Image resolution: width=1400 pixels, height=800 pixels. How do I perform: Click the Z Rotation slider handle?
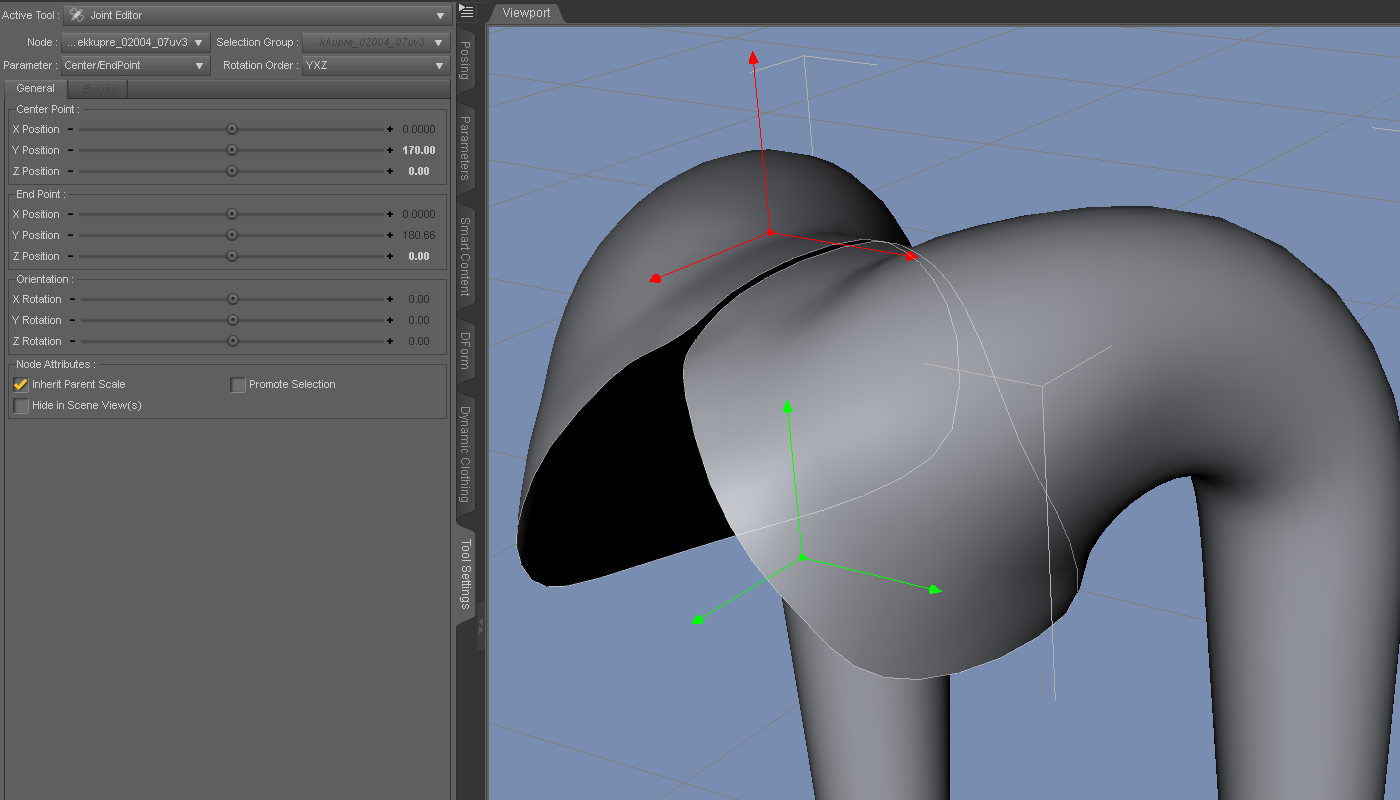pyautogui.click(x=233, y=341)
